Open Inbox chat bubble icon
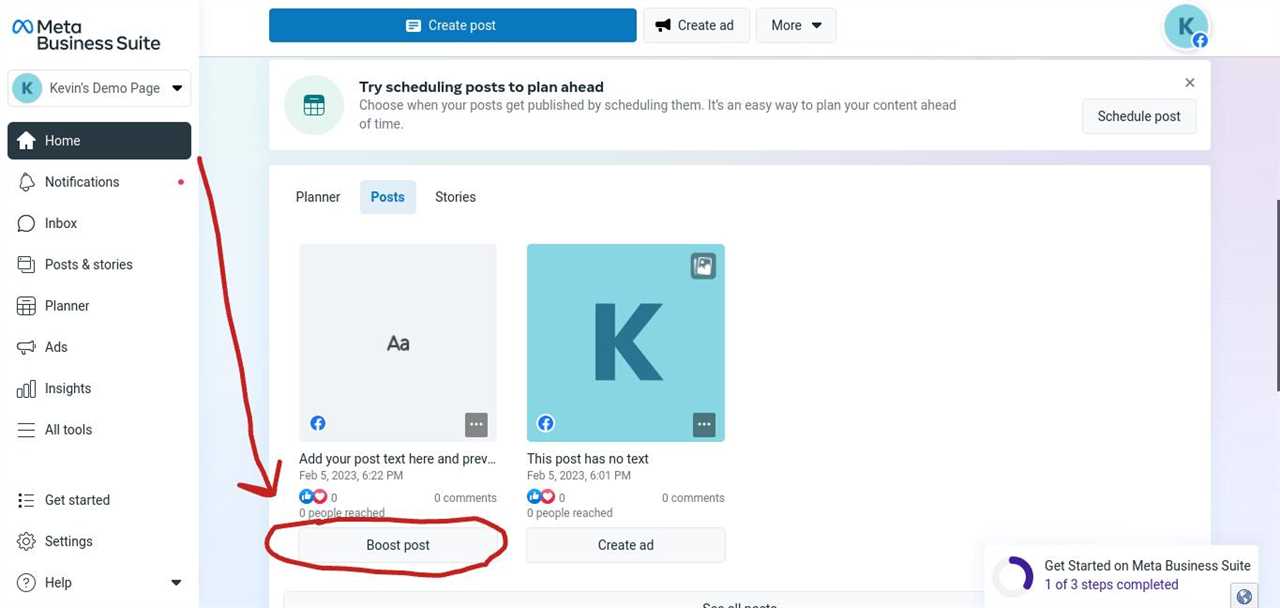The height and width of the screenshot is (608, 1280). (x=27, y=223)
